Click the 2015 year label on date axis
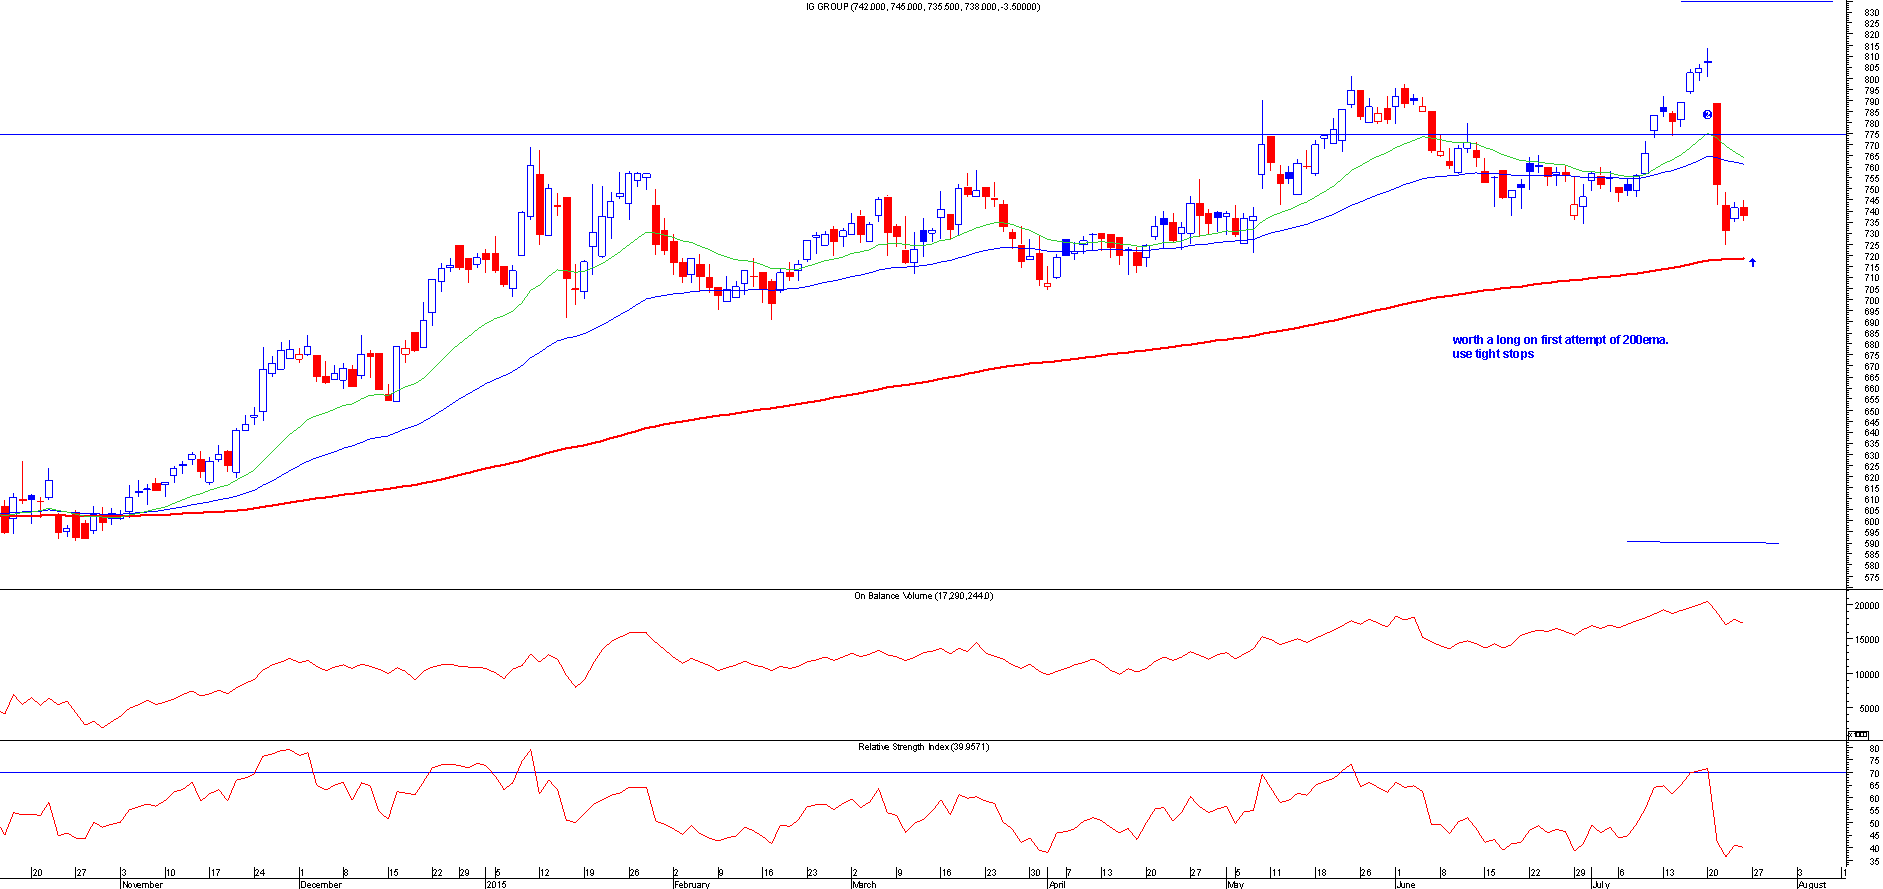The image size is (1883, 889). (x=496, y=884)
